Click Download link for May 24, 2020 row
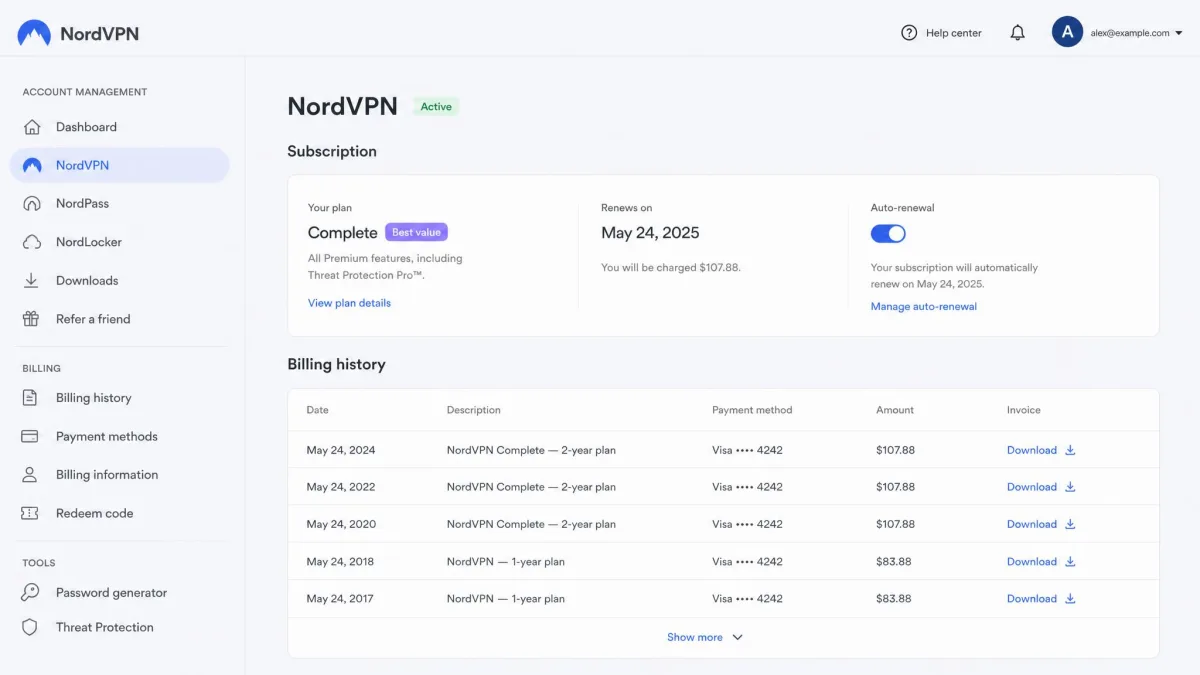 pos(1032,524)
